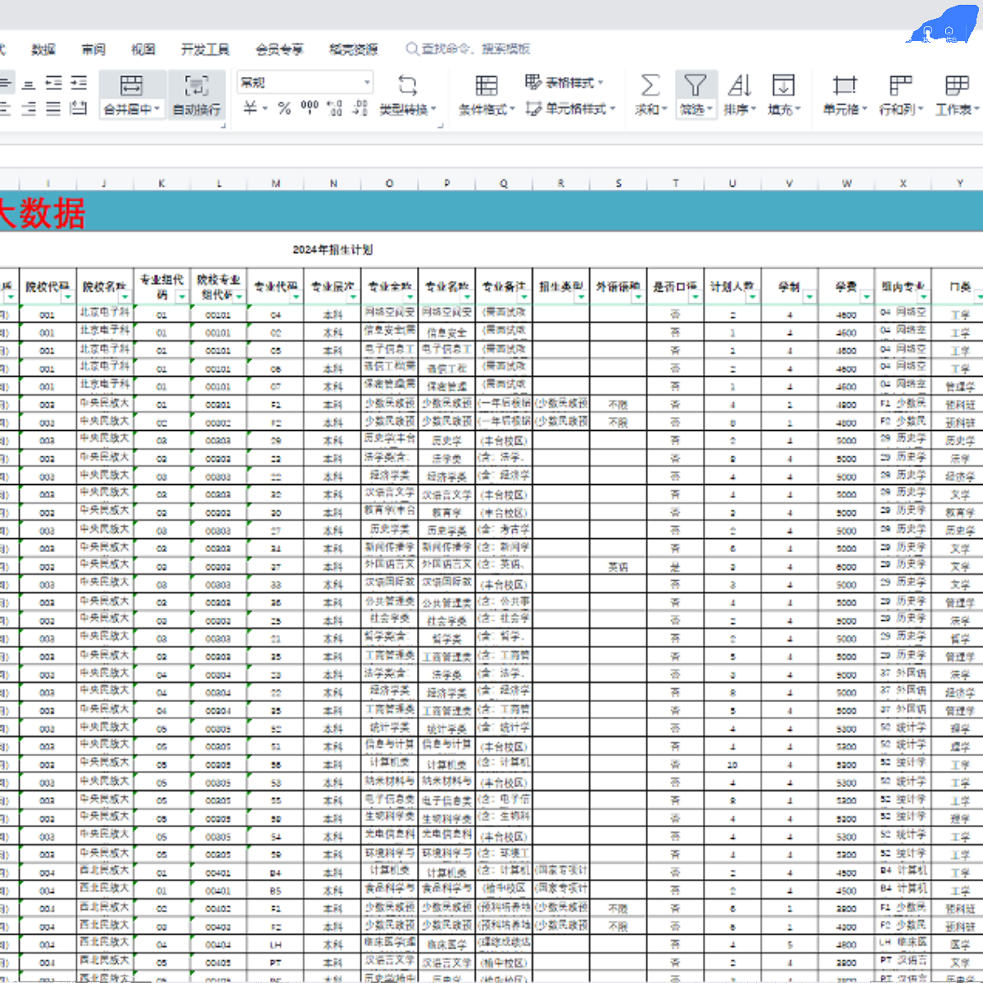
Task: Click the 条件格式 conditional formatting icon
Action: [486, 85]
